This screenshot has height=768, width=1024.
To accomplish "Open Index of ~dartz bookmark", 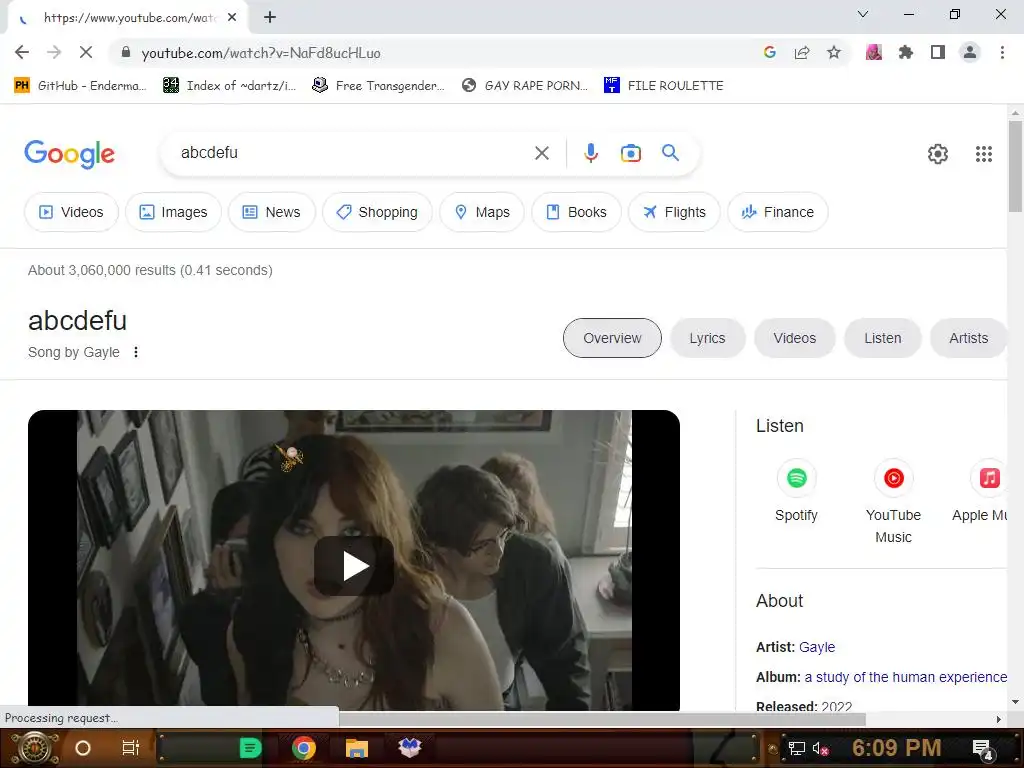I will click(230, 86).
